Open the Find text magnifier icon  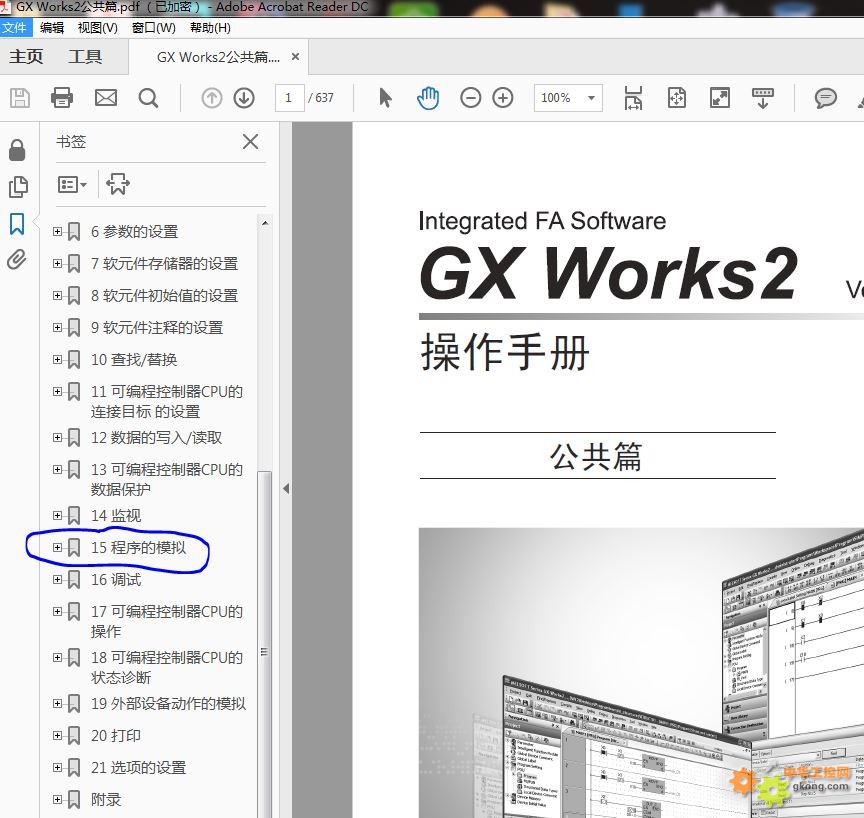pos(148,98)
